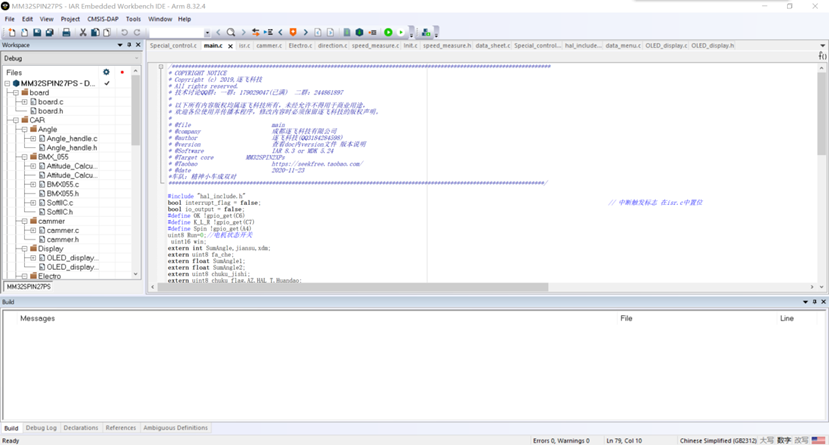829x445 pixels.
Task: Collapse the Display folder node
Action: click(24, 248)
